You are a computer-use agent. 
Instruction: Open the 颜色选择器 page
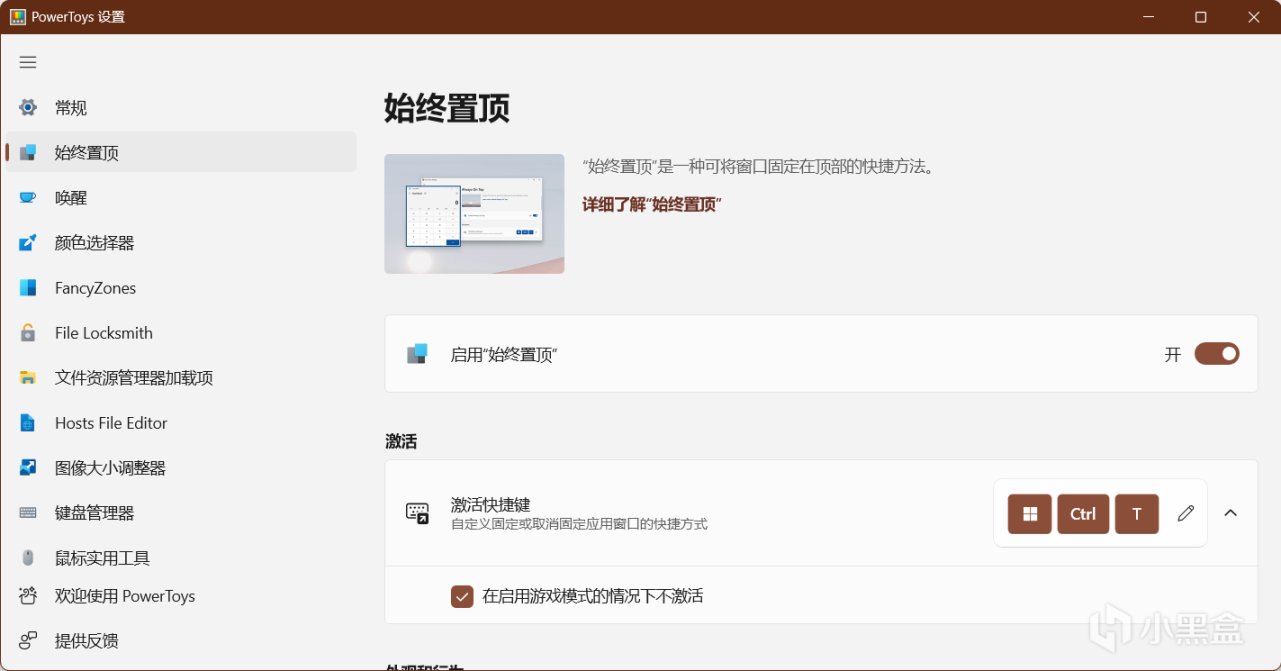pos(181,243)
